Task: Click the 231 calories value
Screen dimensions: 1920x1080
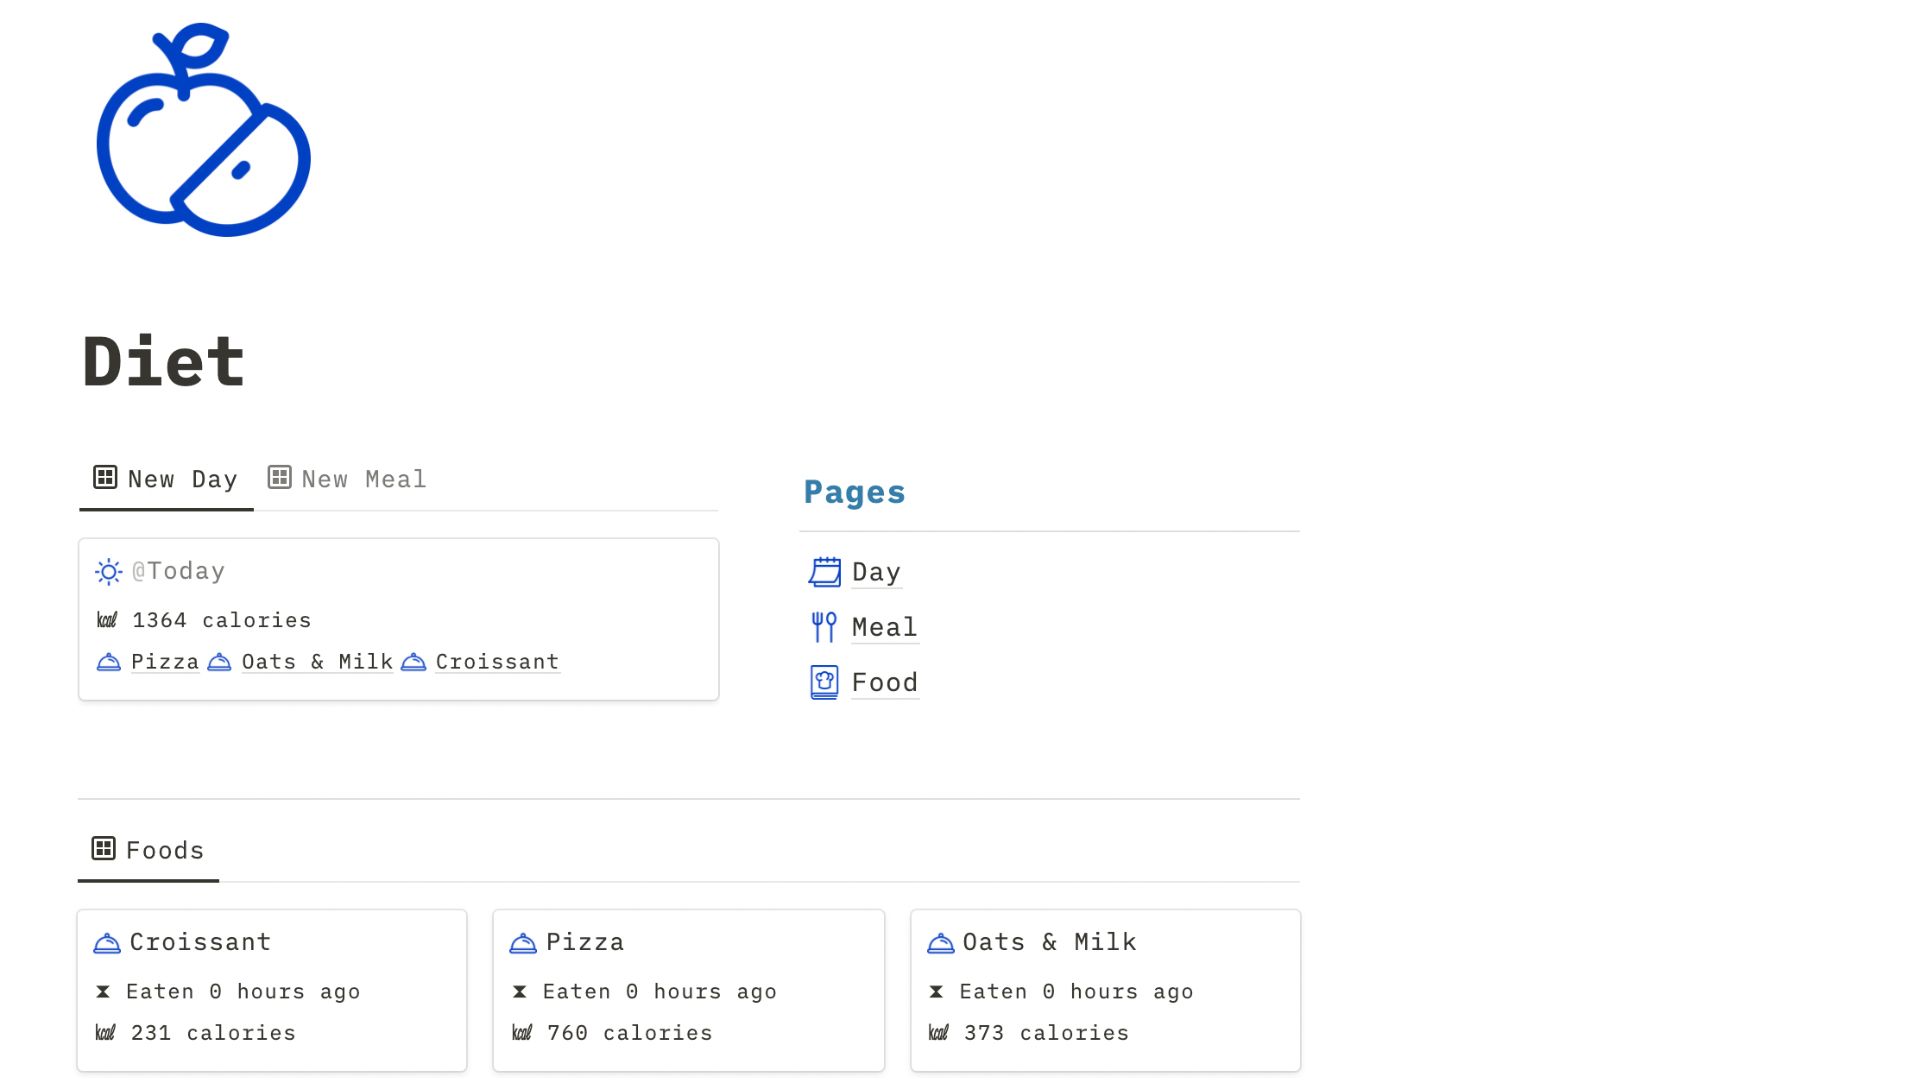Action: click(x=213, y=1033)
